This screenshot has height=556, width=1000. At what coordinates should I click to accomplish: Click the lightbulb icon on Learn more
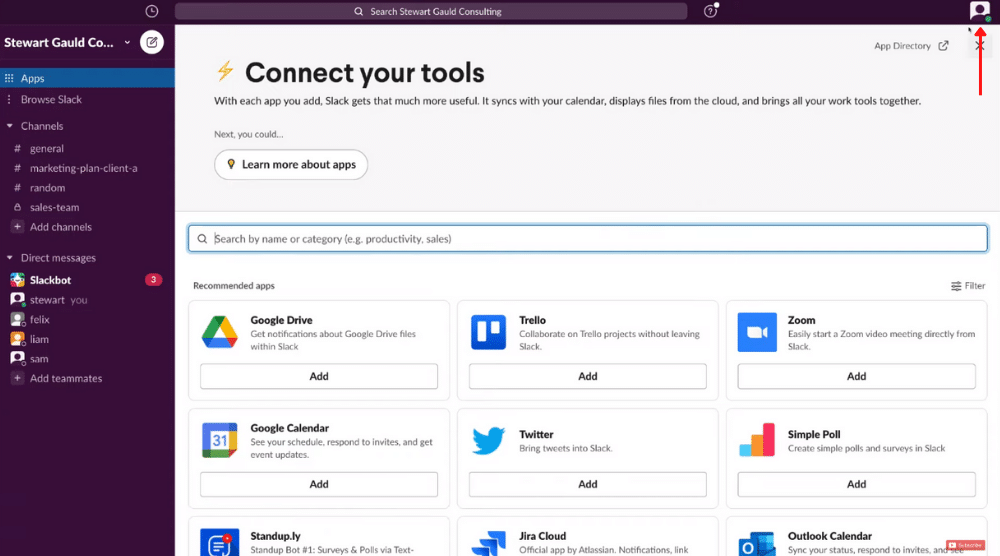(231, 164)
